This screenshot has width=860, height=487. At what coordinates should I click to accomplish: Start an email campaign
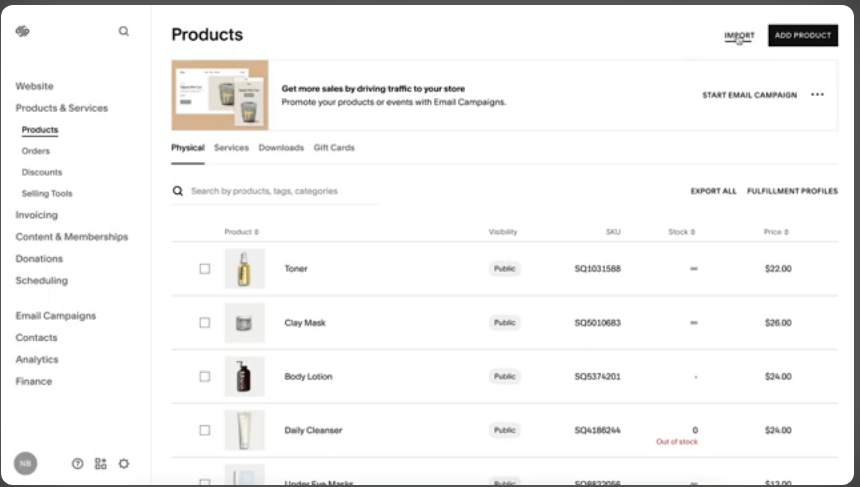click(749, 95)
